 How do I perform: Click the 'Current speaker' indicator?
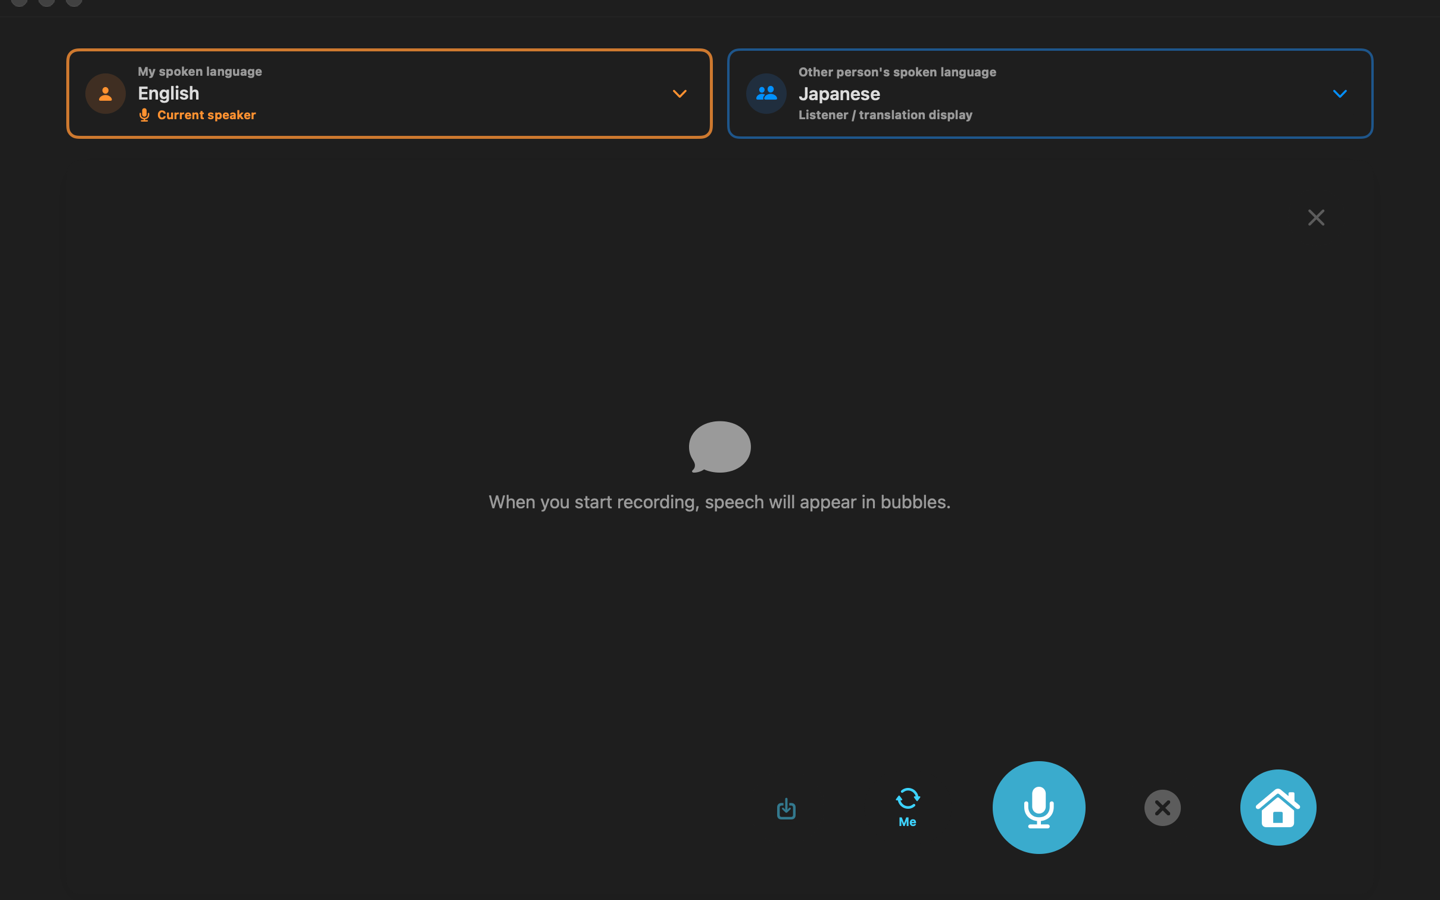(197, 115)
